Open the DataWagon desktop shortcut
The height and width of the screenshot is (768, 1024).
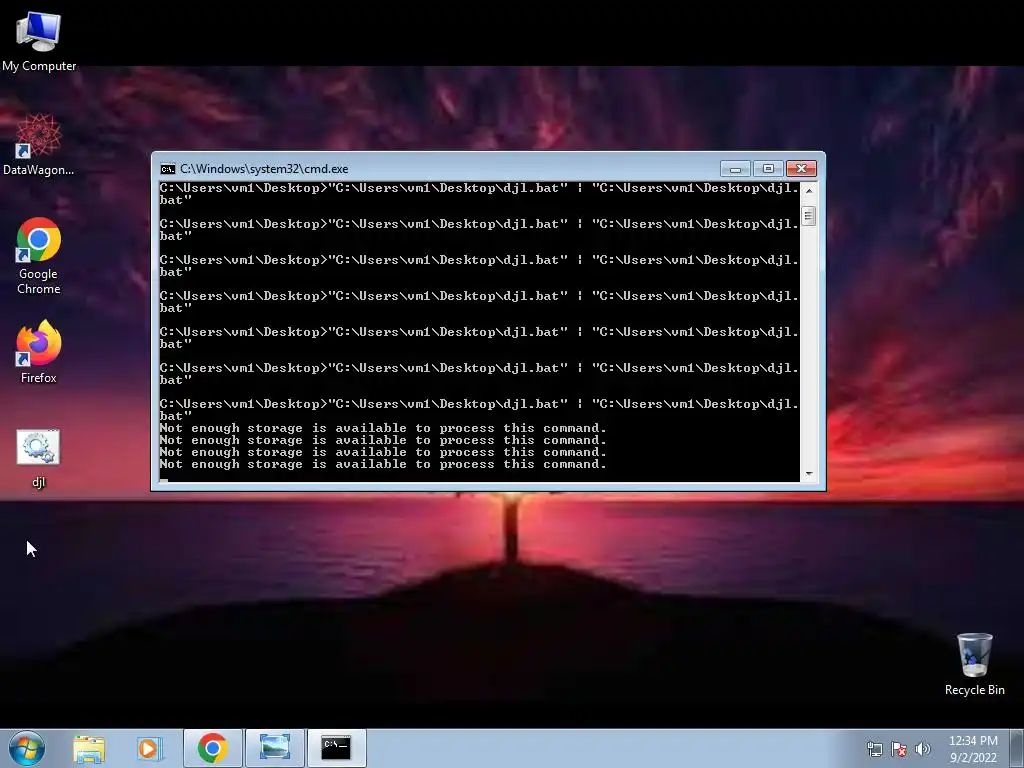(x=39, y=145)
